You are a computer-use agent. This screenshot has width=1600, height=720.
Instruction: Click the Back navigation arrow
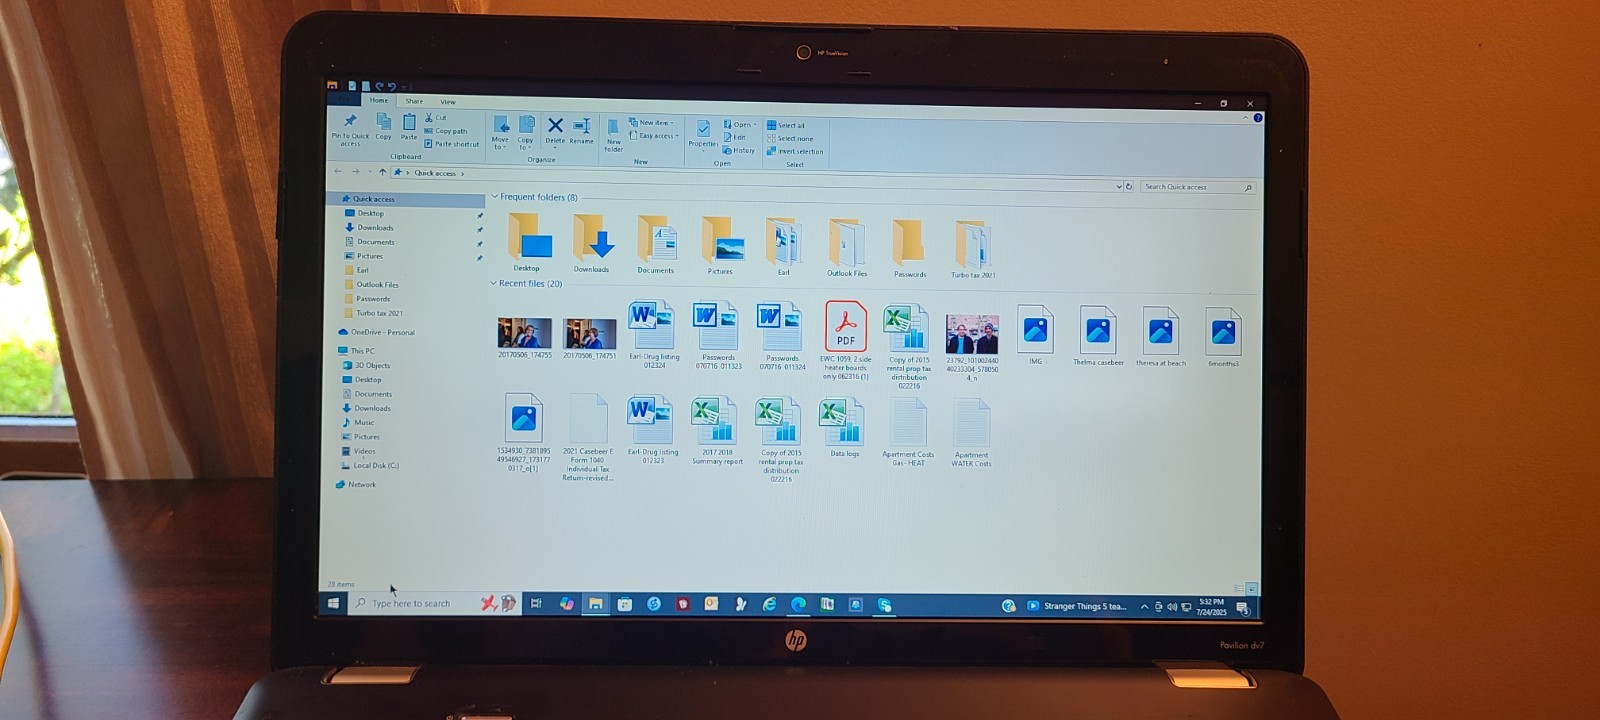(338, 172)
